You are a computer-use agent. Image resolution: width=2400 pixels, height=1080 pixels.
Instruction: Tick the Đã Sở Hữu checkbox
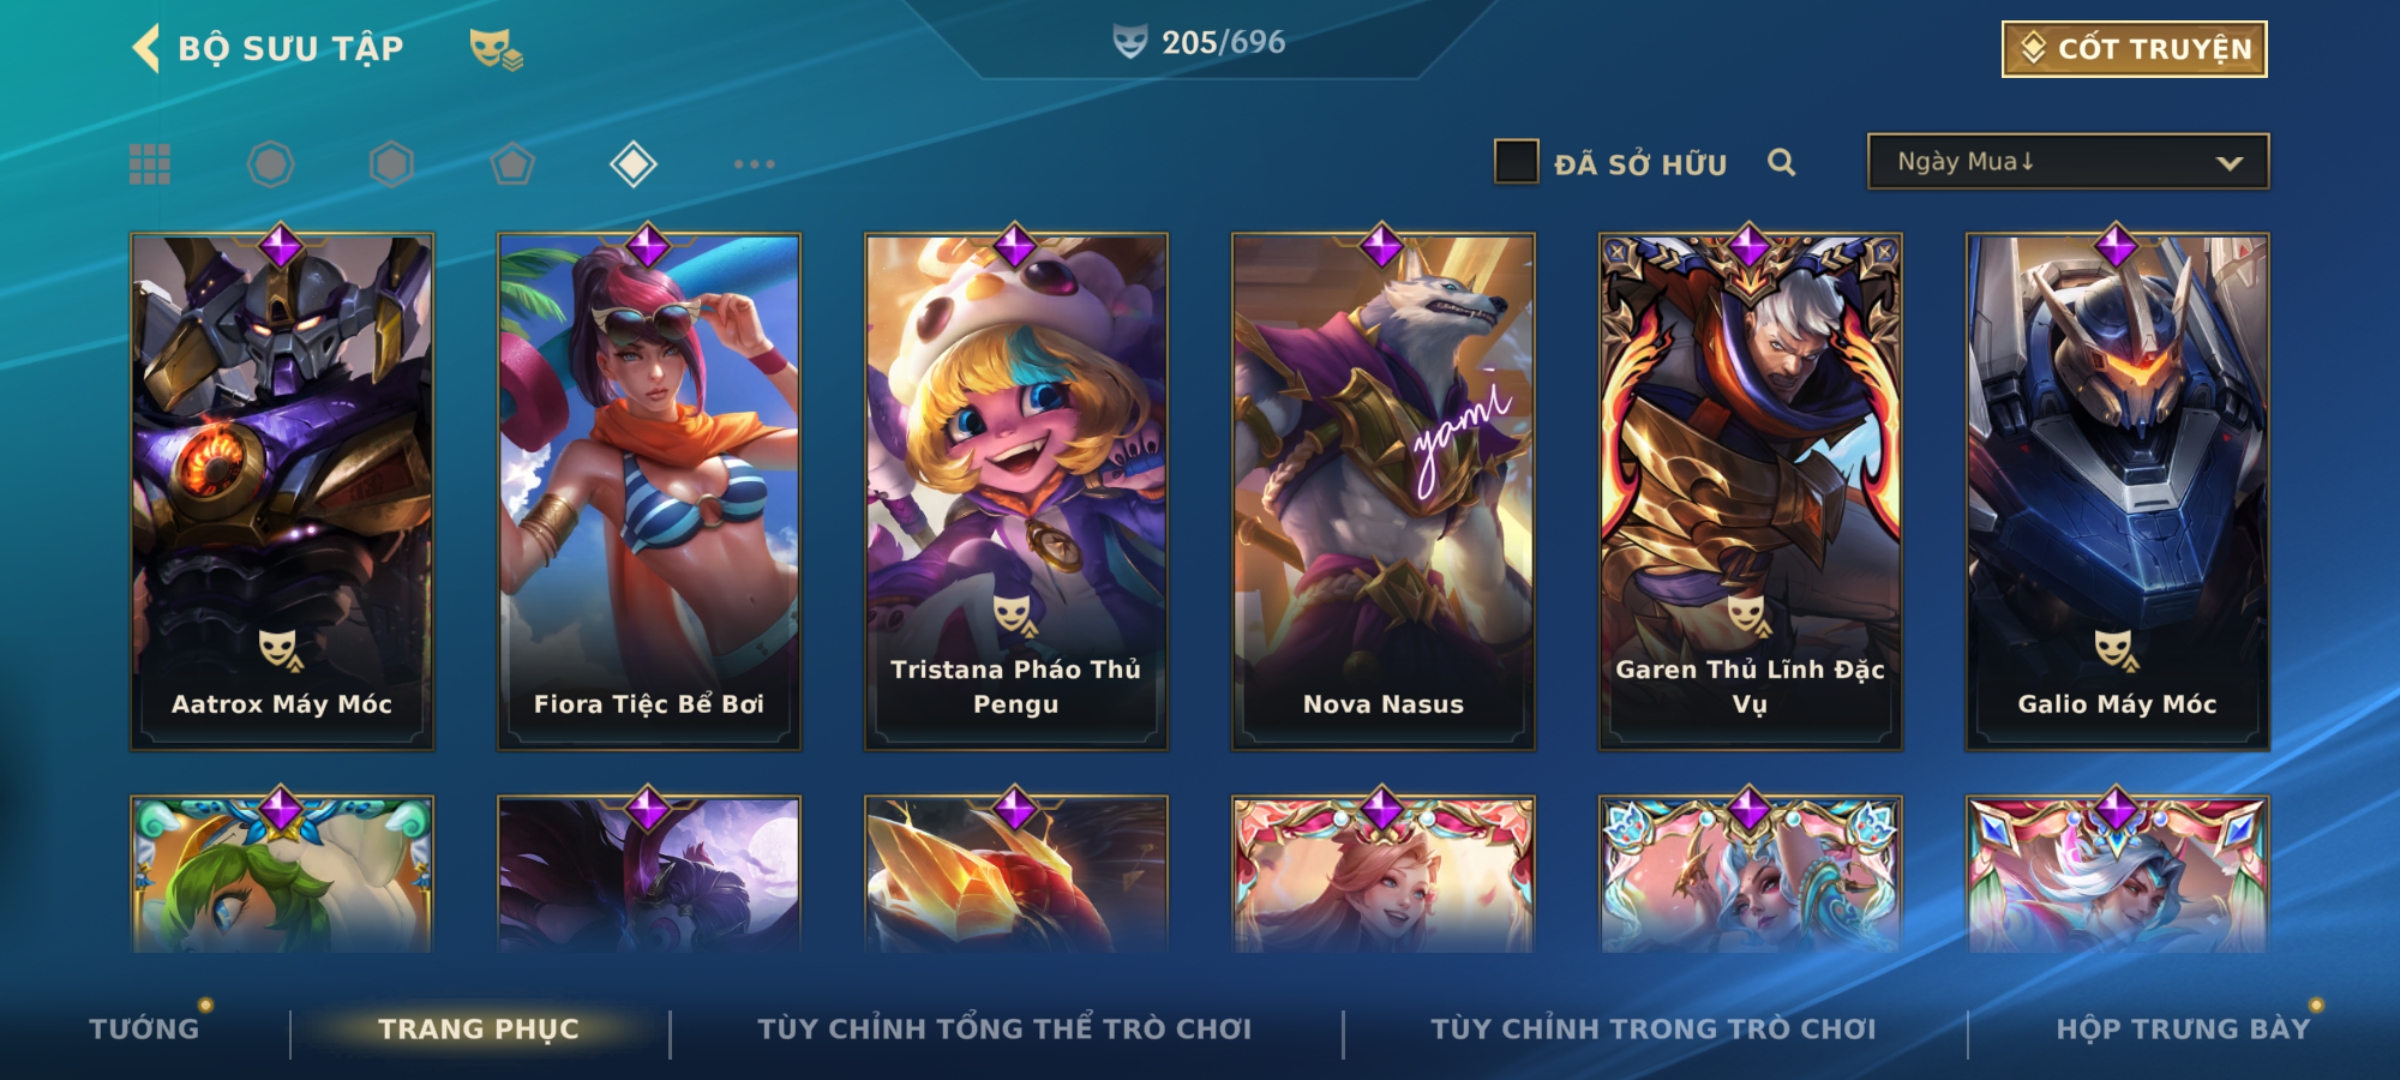point(1516,162)
